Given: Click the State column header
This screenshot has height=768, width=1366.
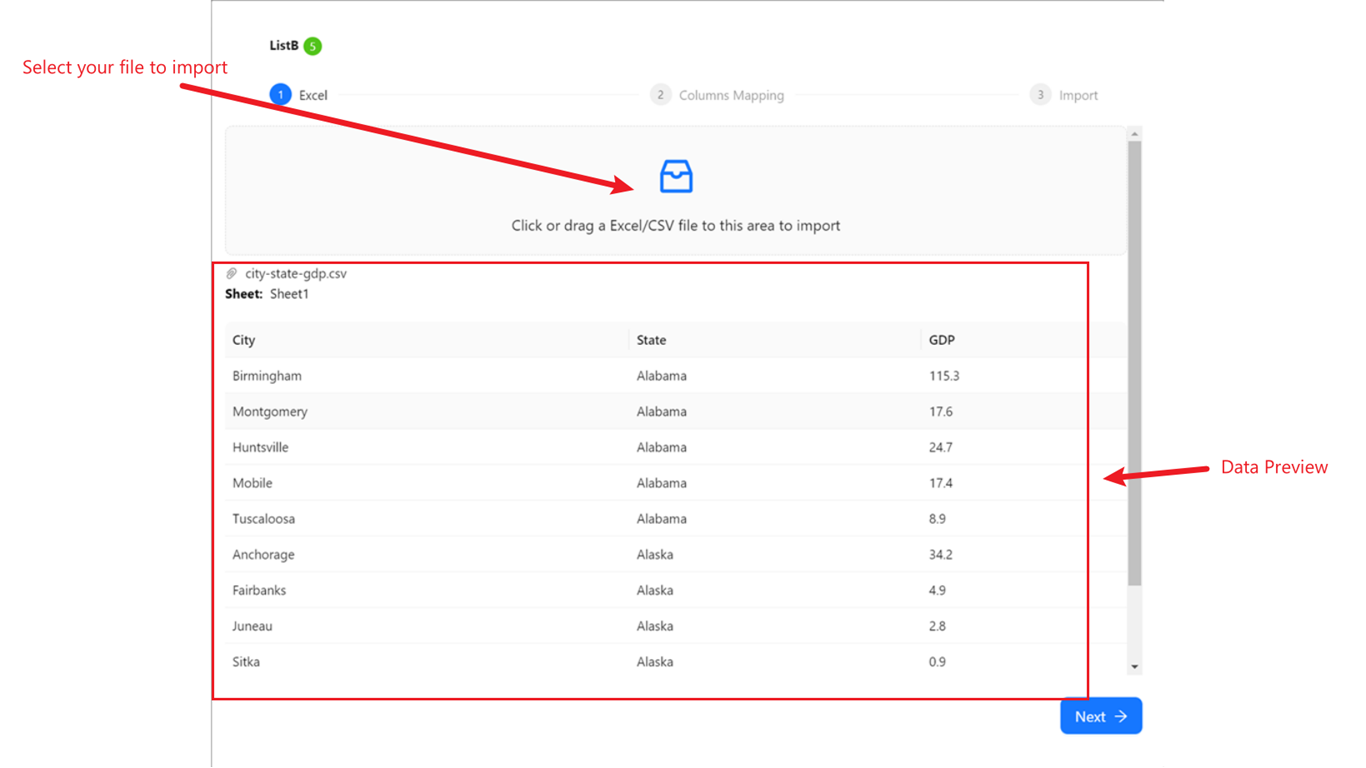Looking at the screenshot, I should (651, 340).
